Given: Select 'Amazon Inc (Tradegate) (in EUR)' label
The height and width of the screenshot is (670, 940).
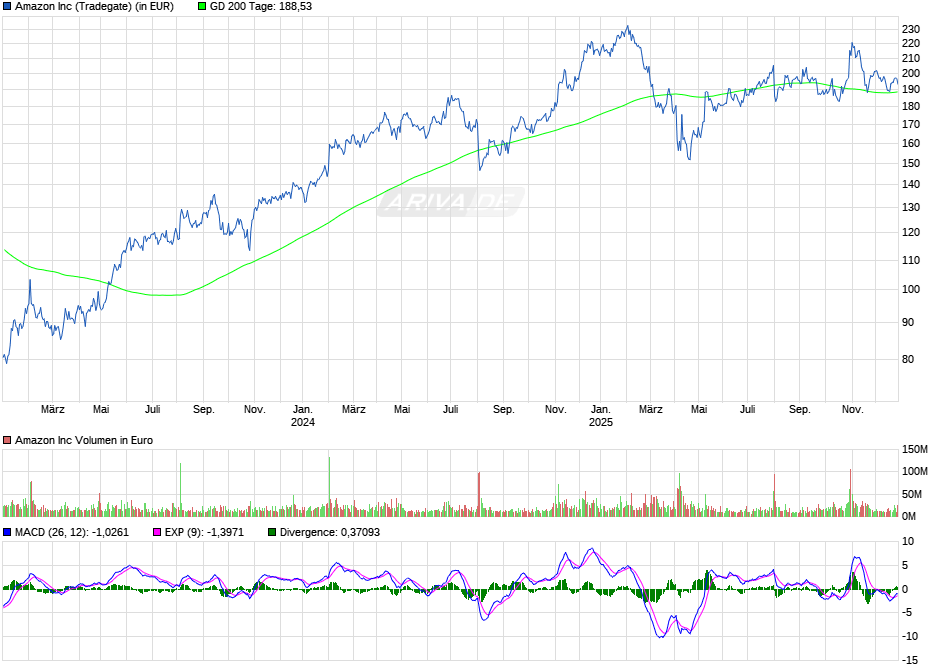Looking at the screenshot, I should [x=94, y=7].
